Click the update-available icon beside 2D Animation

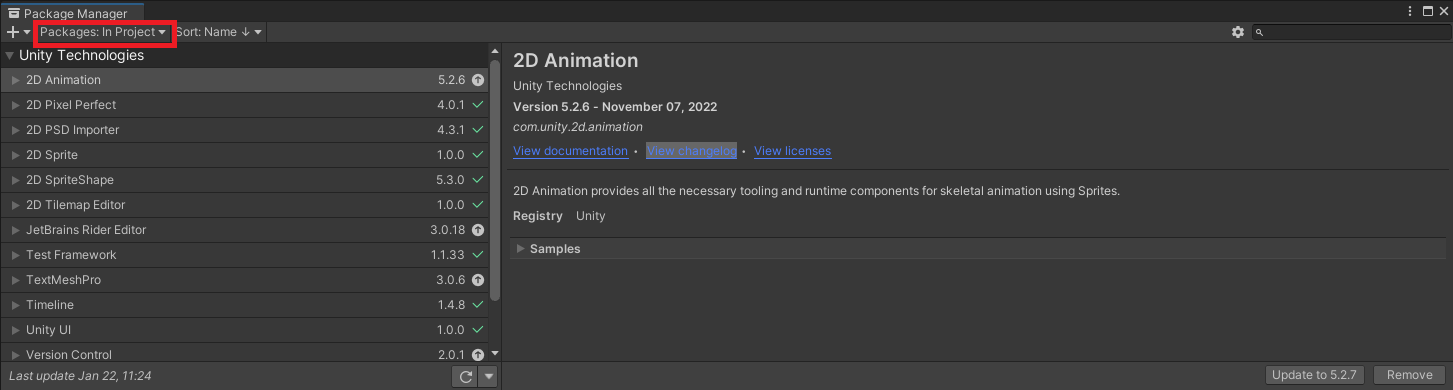click(x=478, y=80)
